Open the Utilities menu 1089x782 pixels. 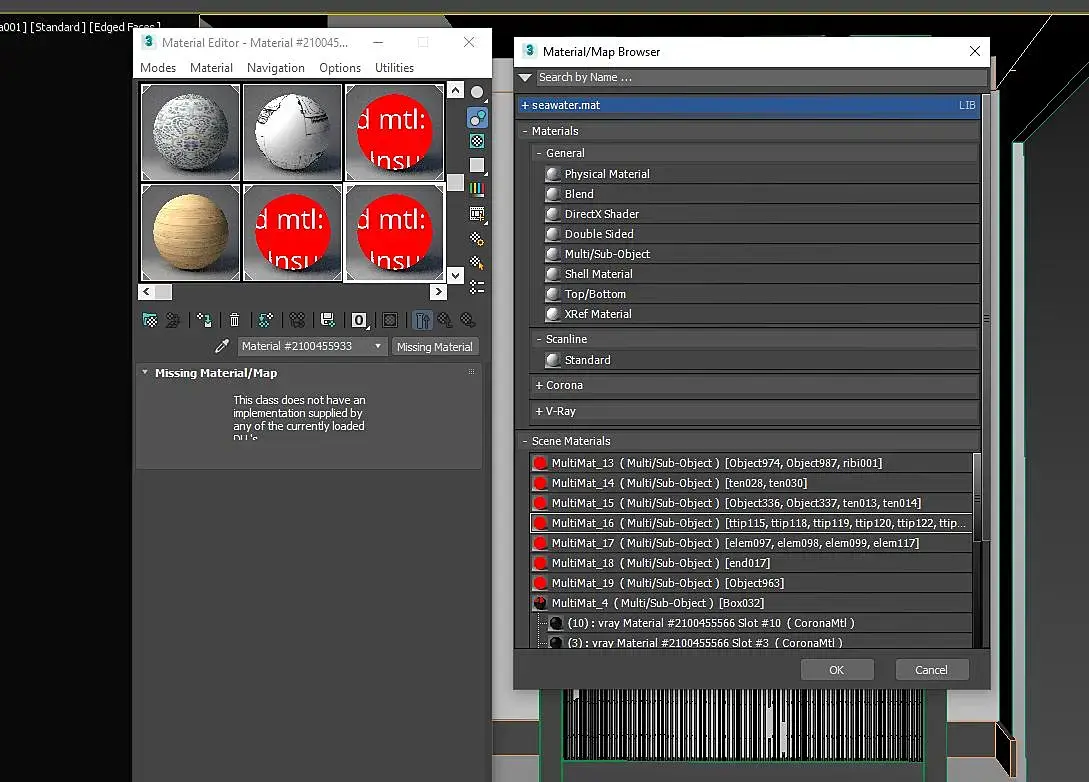click(394, 68)
